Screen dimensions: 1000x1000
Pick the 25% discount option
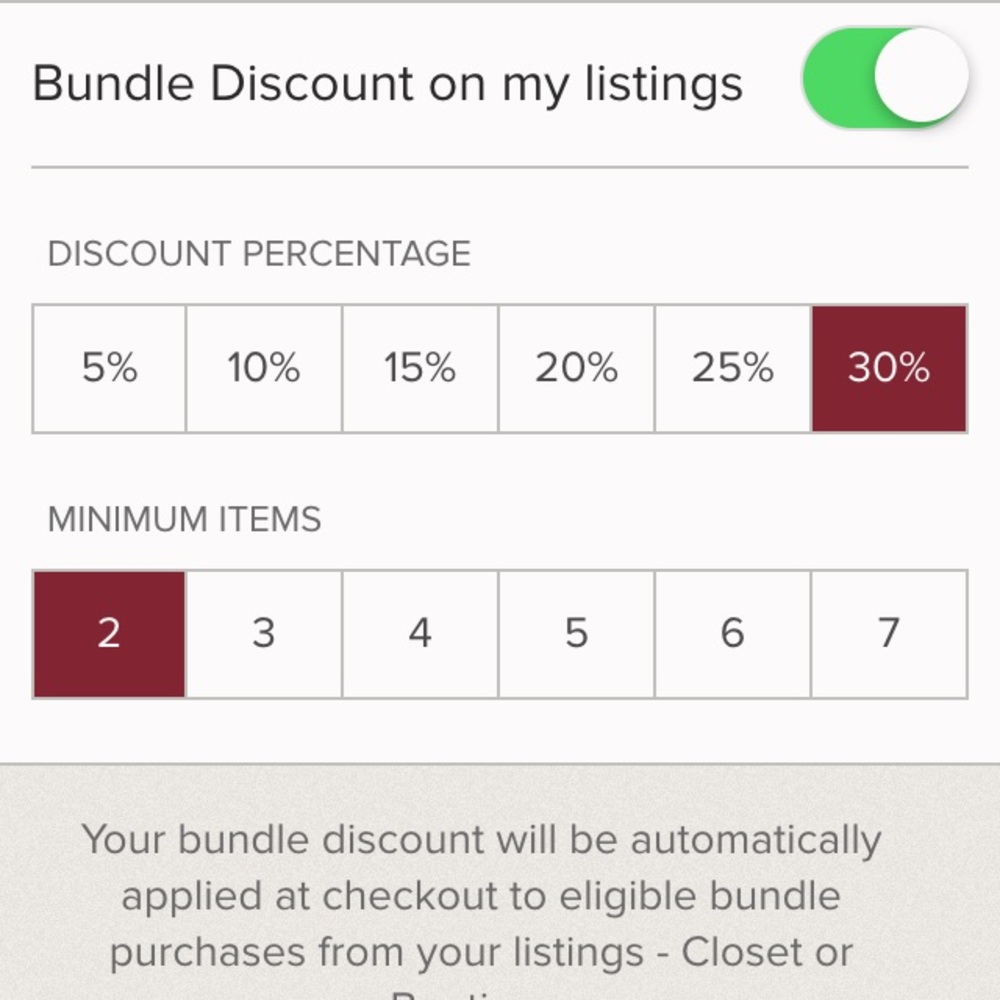(x=732, y=367)
